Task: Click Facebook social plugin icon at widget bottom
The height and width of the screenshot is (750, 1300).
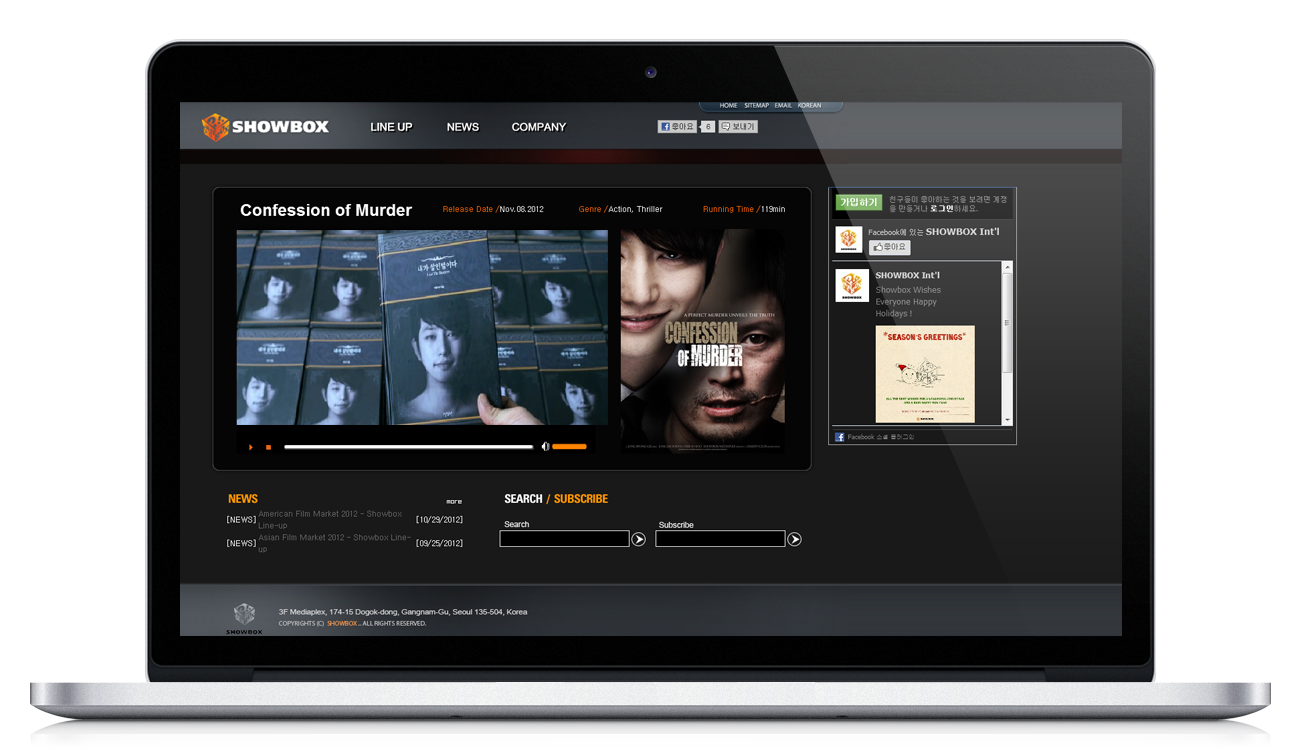Action: tap(840, 437)
